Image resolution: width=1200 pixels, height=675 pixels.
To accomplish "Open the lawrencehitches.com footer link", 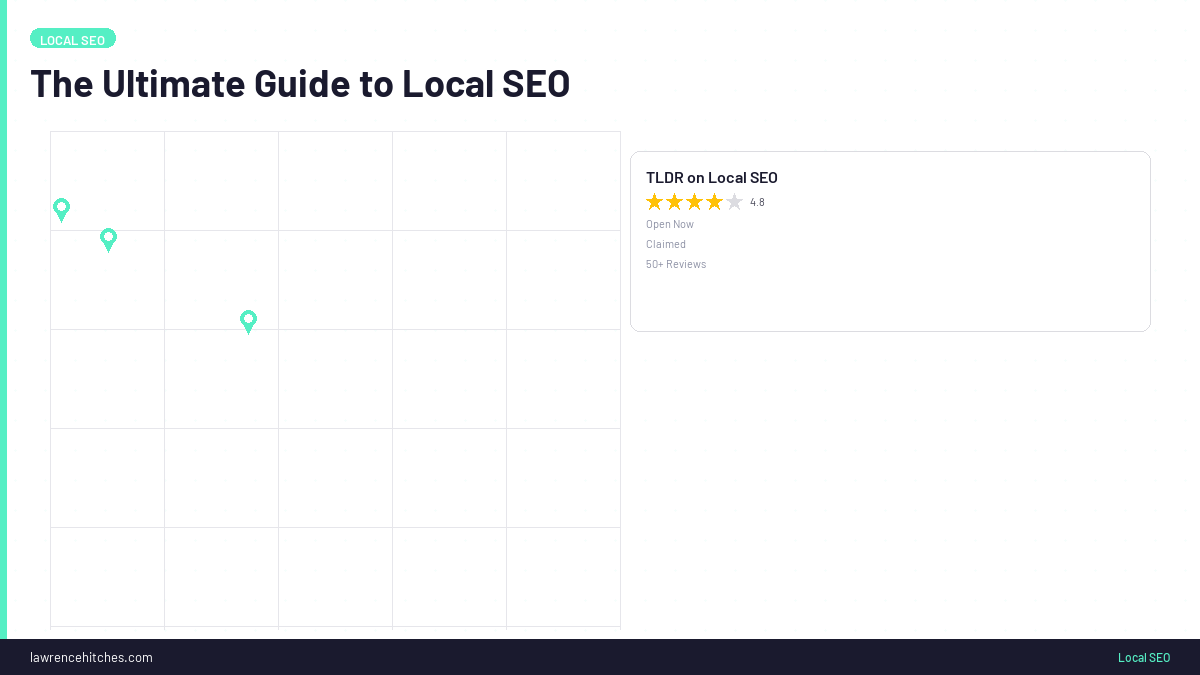I will click(x=91, y=657).
